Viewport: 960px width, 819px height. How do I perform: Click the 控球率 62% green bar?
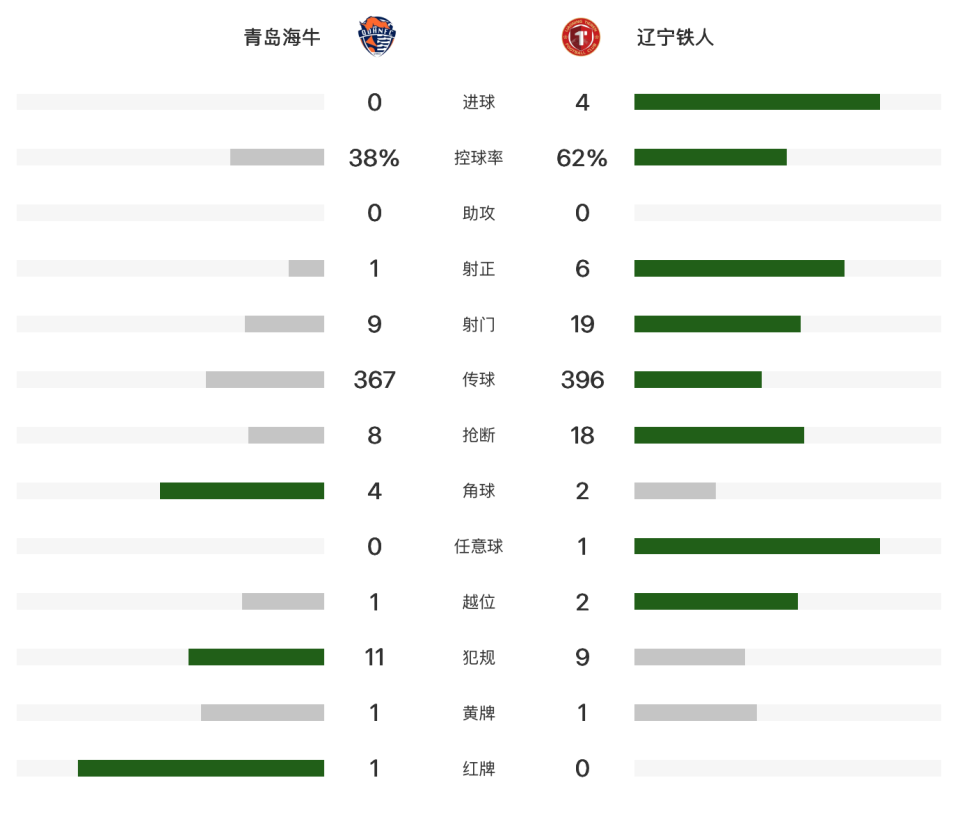(x=710, y=157)
